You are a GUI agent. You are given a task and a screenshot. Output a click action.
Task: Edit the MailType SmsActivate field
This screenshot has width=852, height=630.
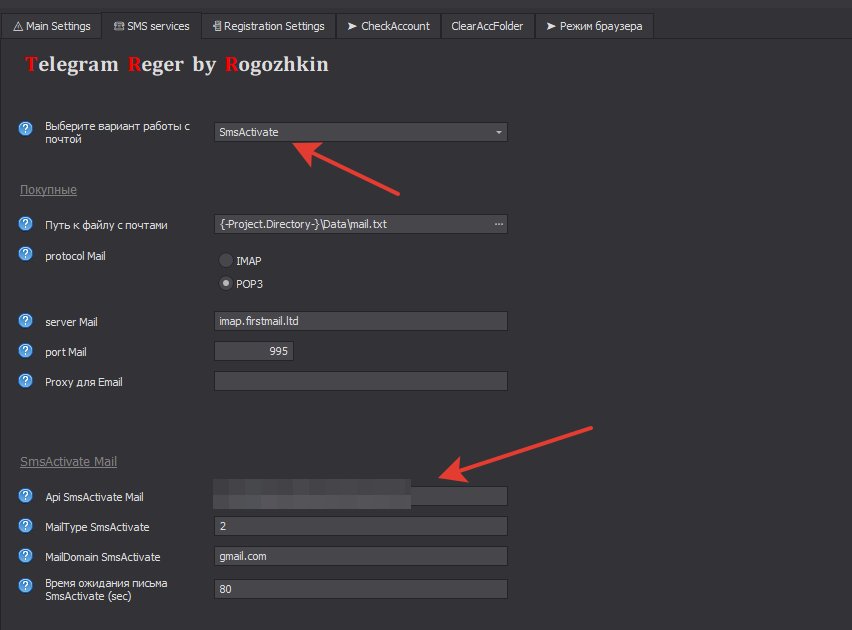click(361, 526)
